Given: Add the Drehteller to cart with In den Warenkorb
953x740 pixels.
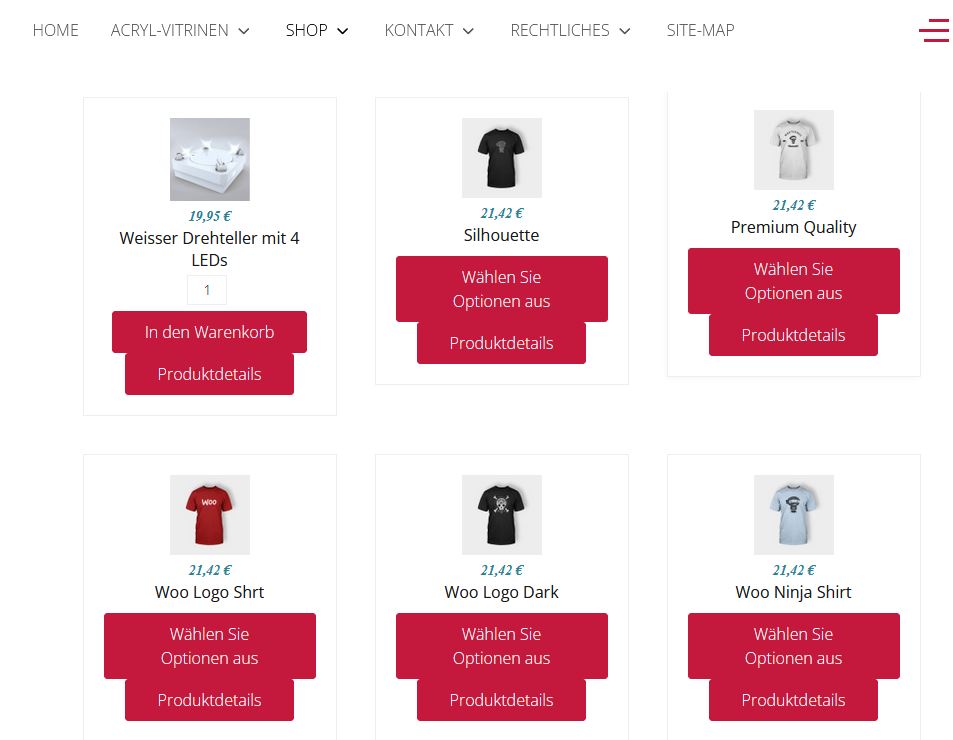Looking at the screenshot, I should [x=209, y=332].
